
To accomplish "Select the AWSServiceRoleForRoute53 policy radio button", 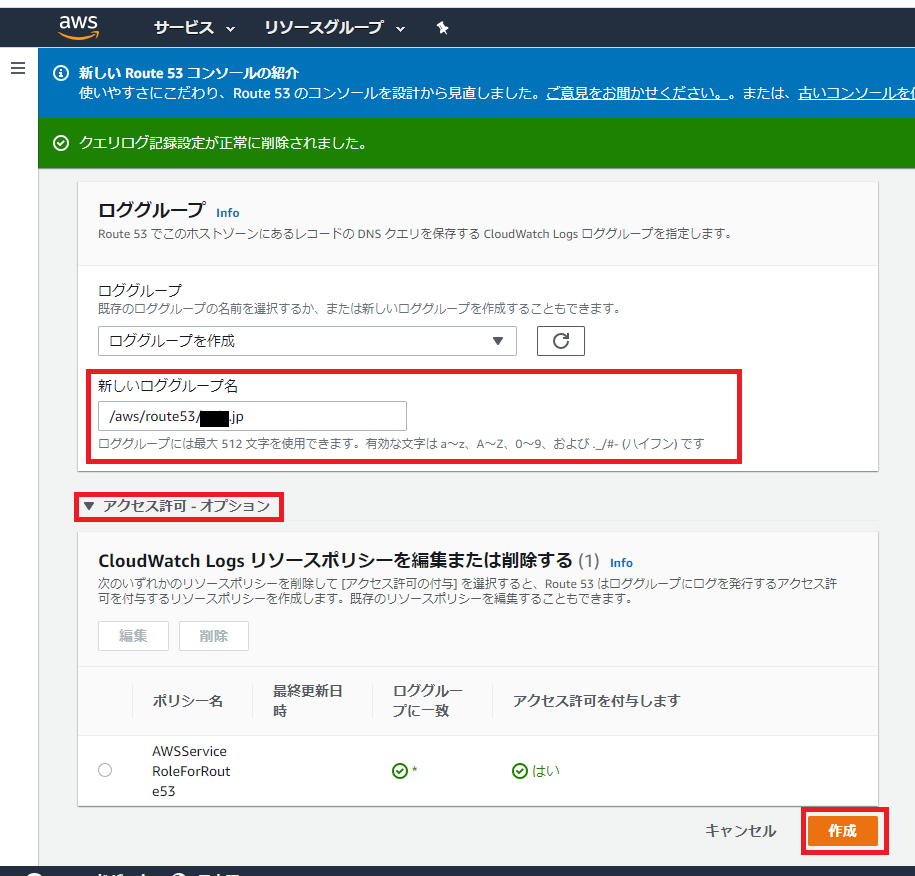I will point(104,769).
